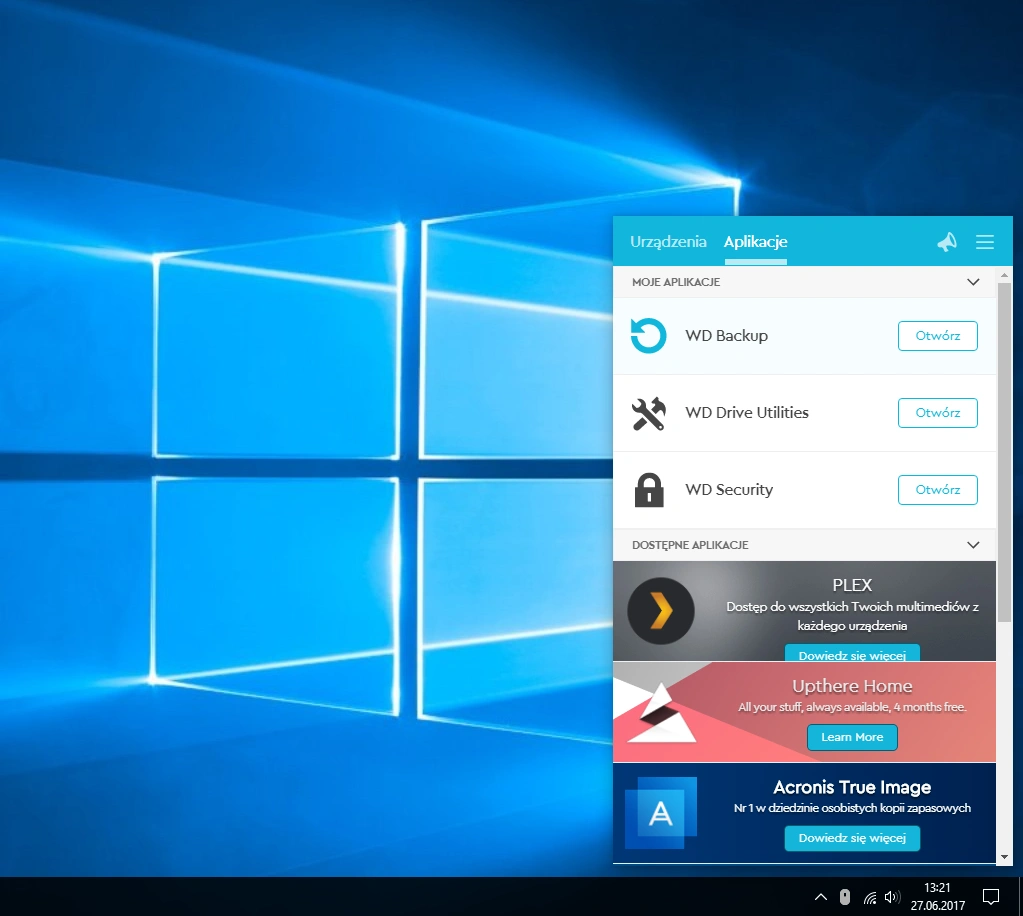
Task: Click the PLEX title text
Action: pyautogui.click(x=852, y=585)
